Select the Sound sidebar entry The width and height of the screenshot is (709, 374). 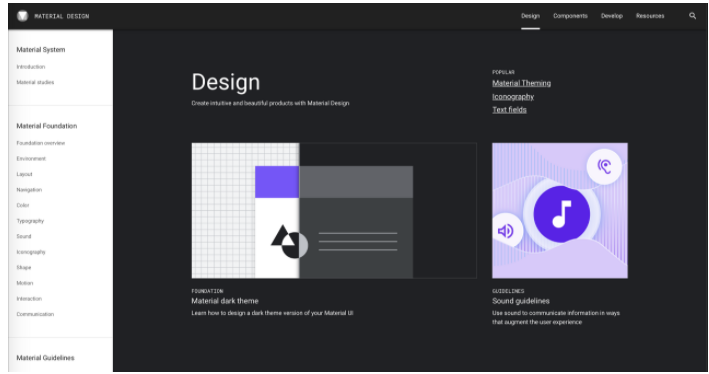tap(24, 237)
